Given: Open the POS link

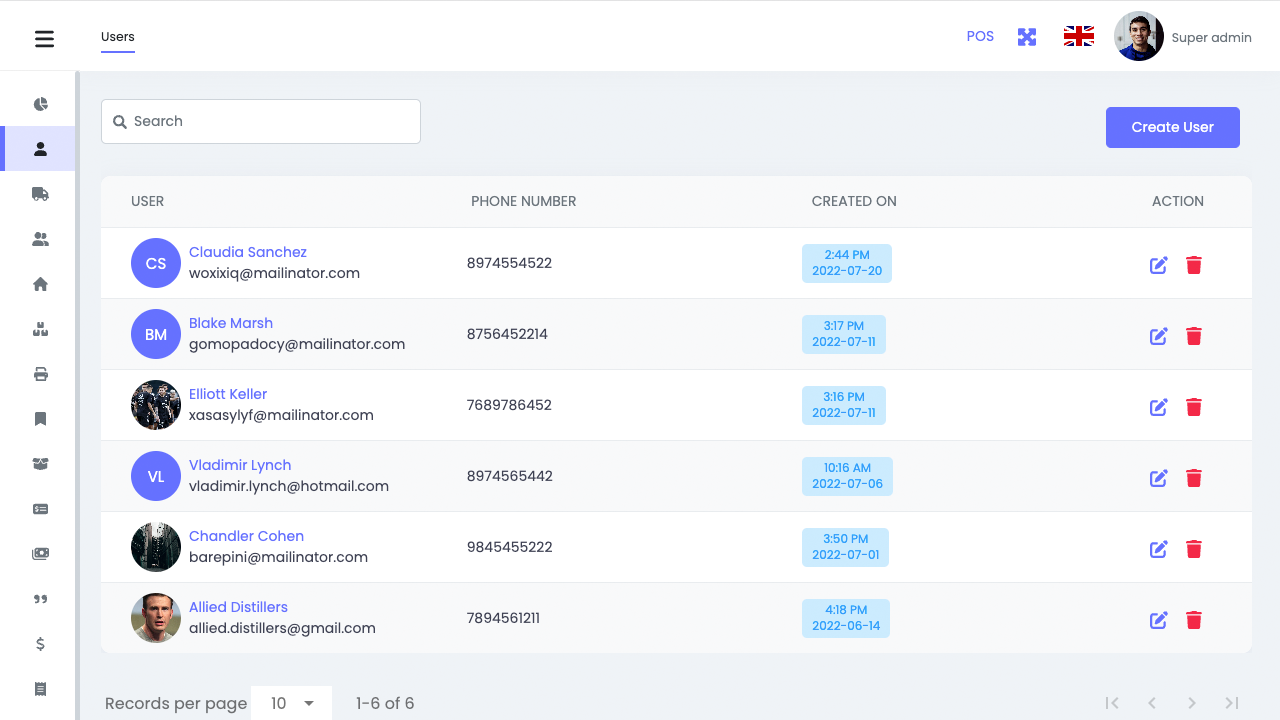Looking at the screenshot, I should tap(980, 36).
